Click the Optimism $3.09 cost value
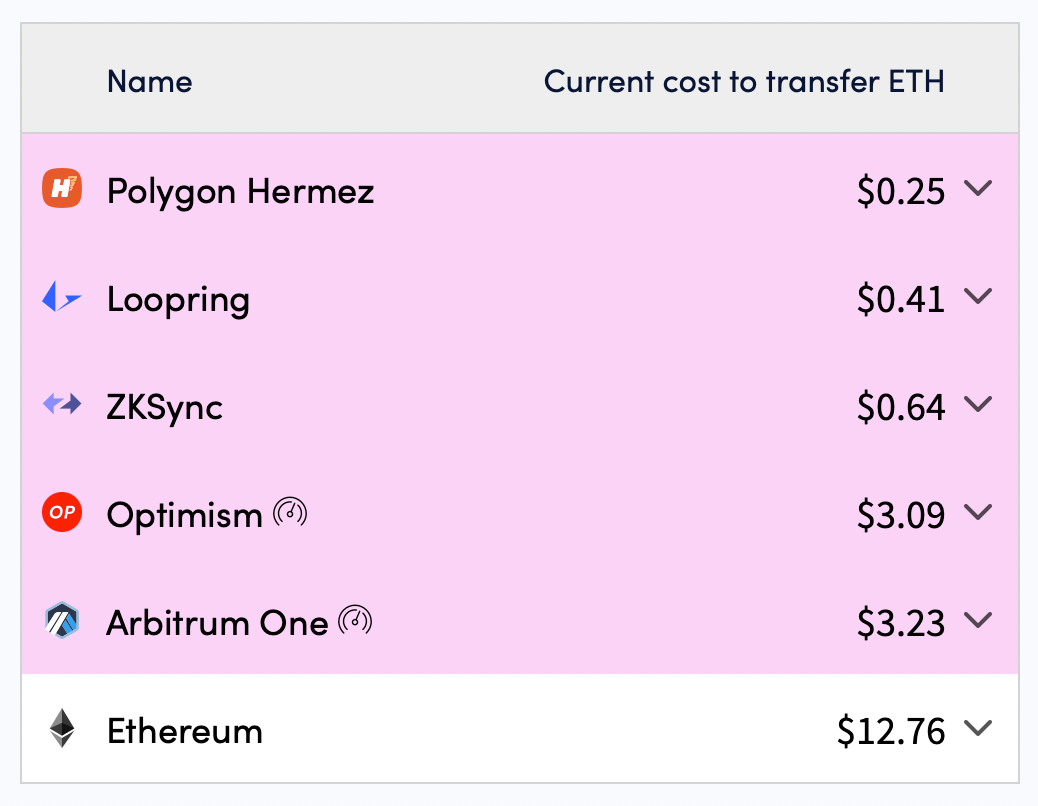 click(x=900, y=515)
